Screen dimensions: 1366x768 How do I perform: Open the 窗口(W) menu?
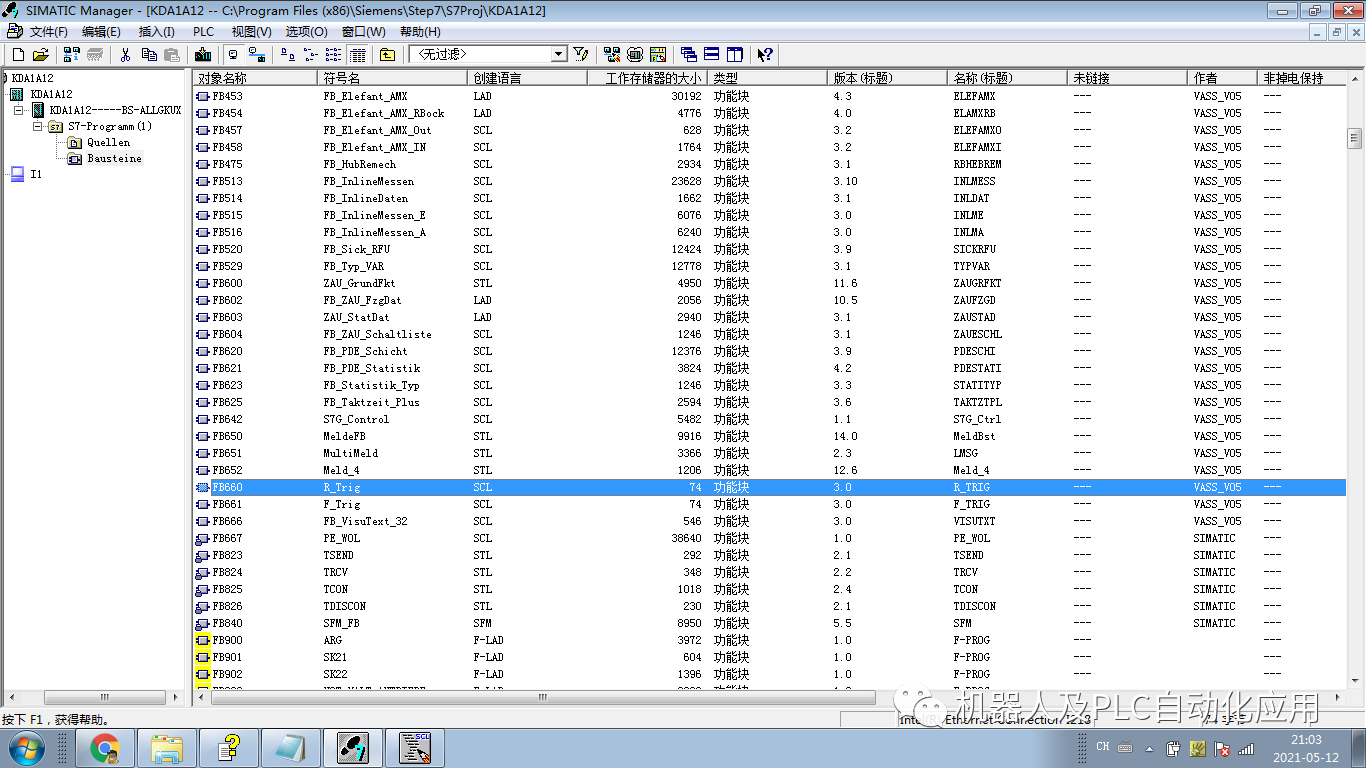tap(363, 32)
